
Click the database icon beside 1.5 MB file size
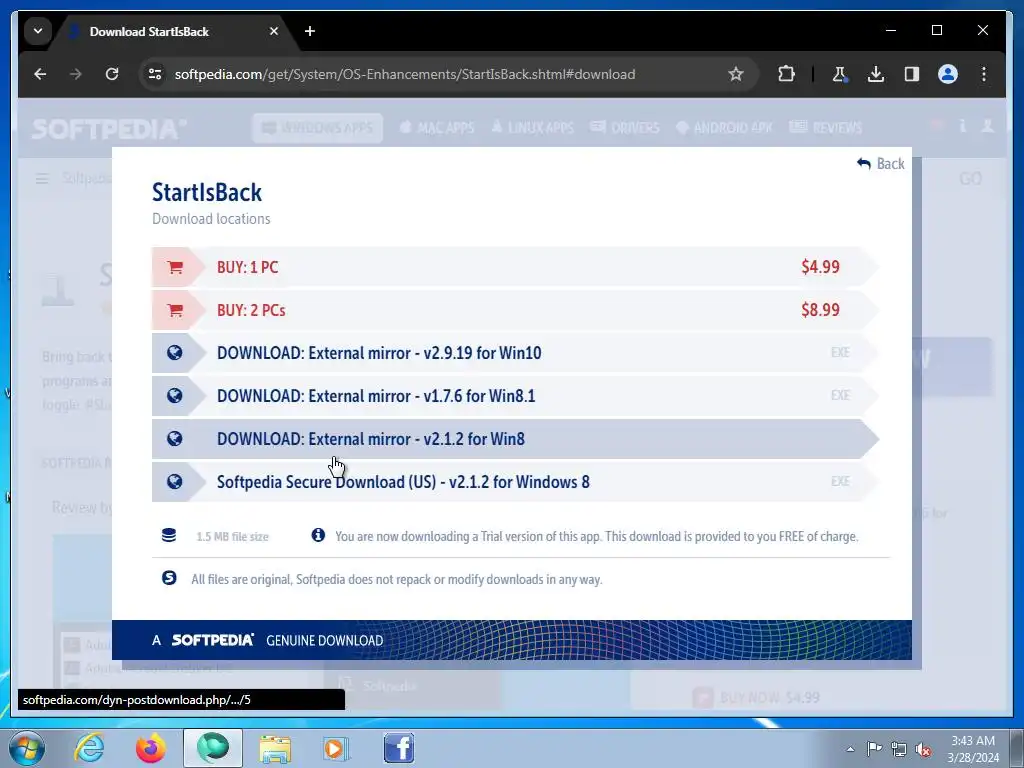(x=168, y=536)
